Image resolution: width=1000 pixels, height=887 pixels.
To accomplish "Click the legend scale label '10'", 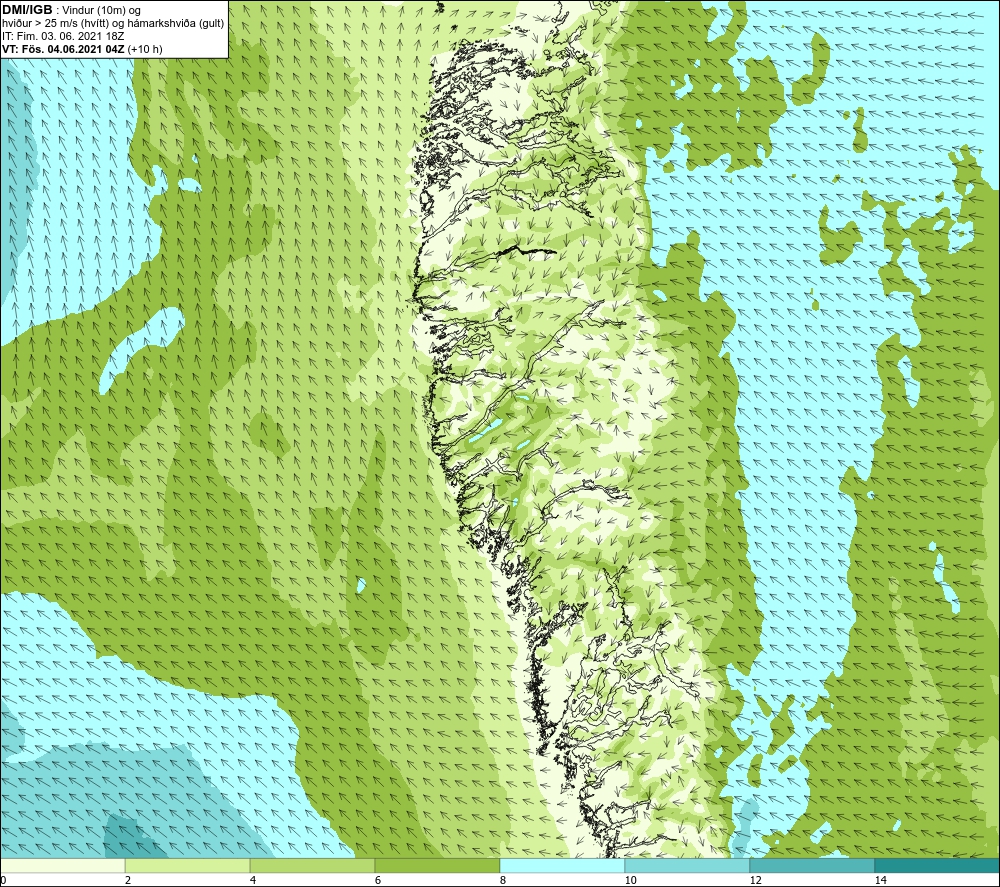I will click(x=630, y=881).
